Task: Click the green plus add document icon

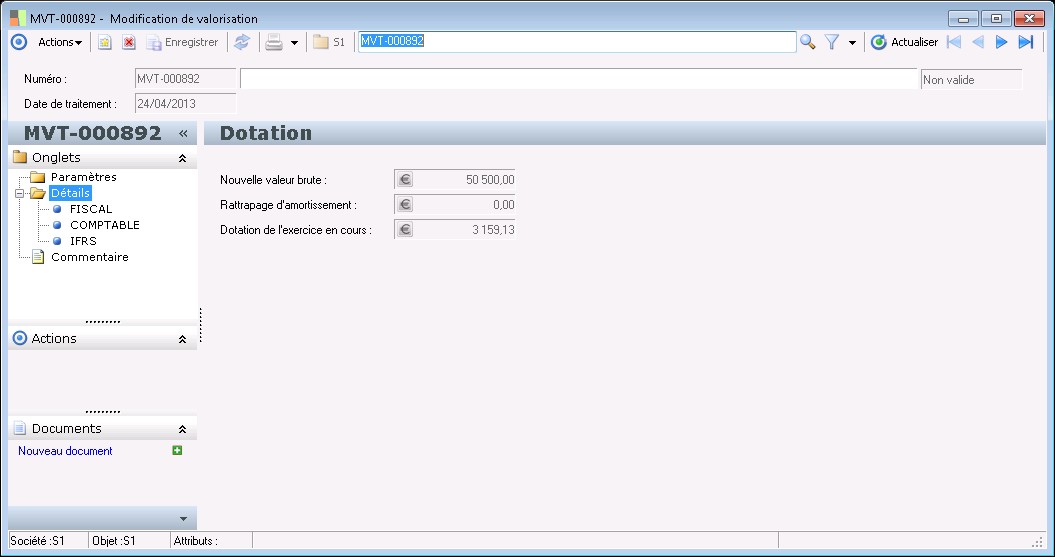Action: pos(177,450)
